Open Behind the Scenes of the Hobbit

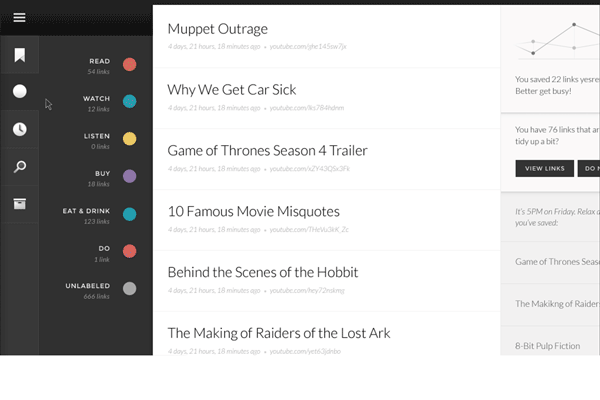[262, 272]
